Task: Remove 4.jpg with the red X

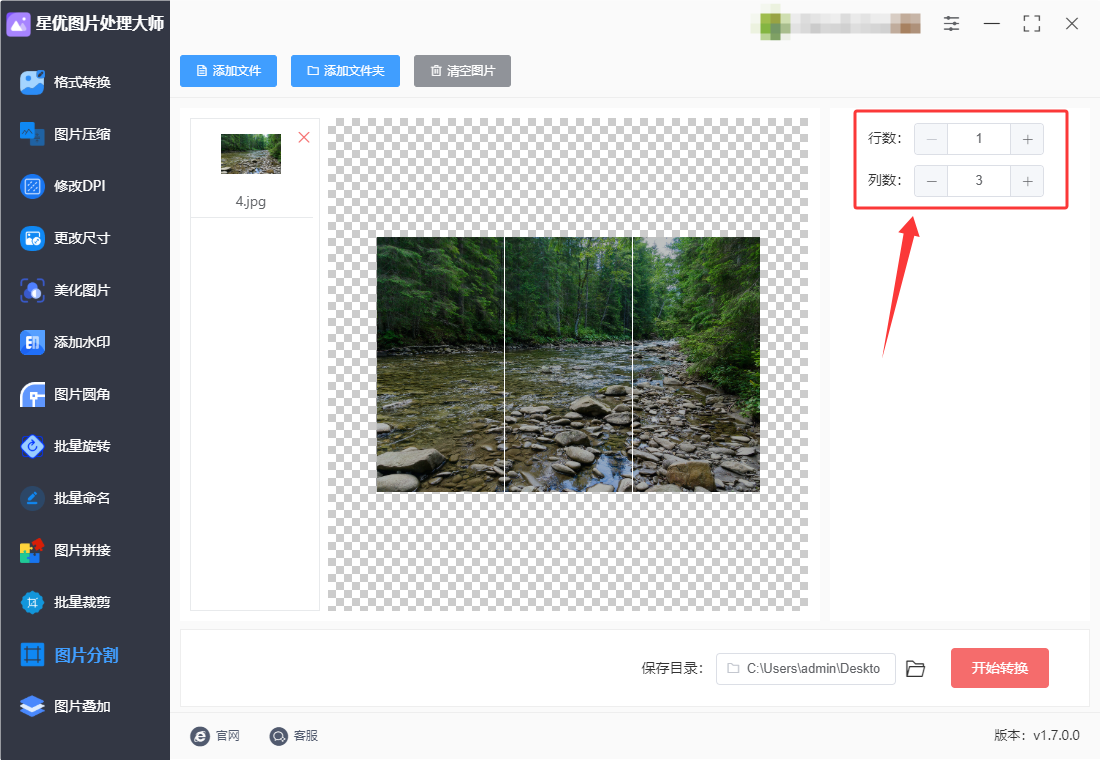Action: (x=304, y=138)
